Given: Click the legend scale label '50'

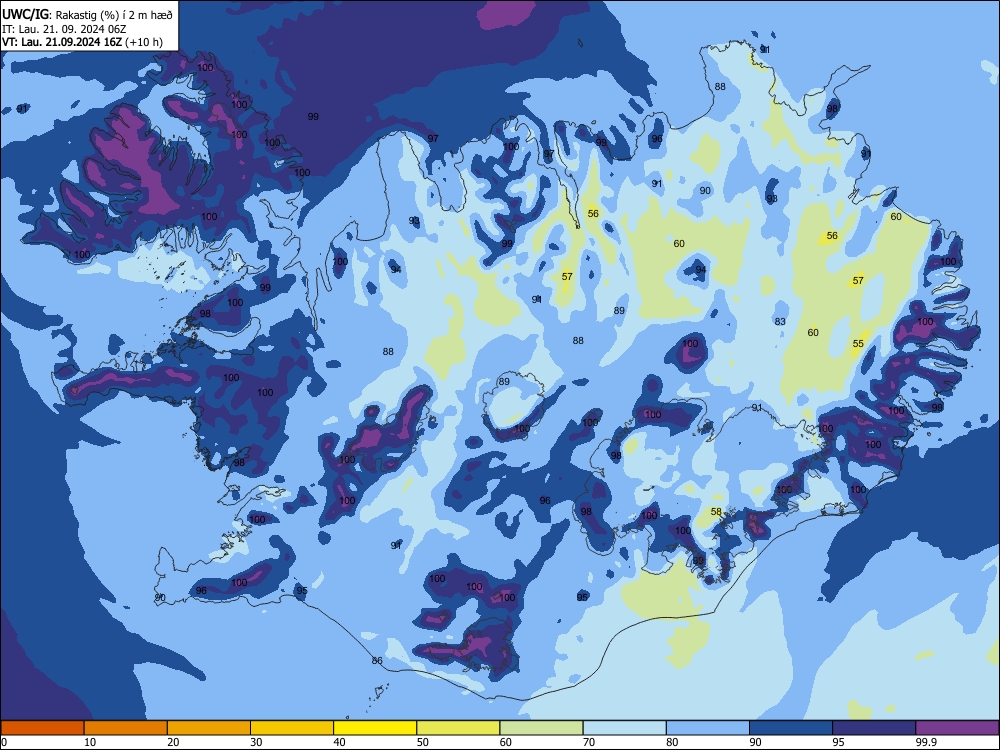Looking at the screenshot, I should click(x=423, y=742).
